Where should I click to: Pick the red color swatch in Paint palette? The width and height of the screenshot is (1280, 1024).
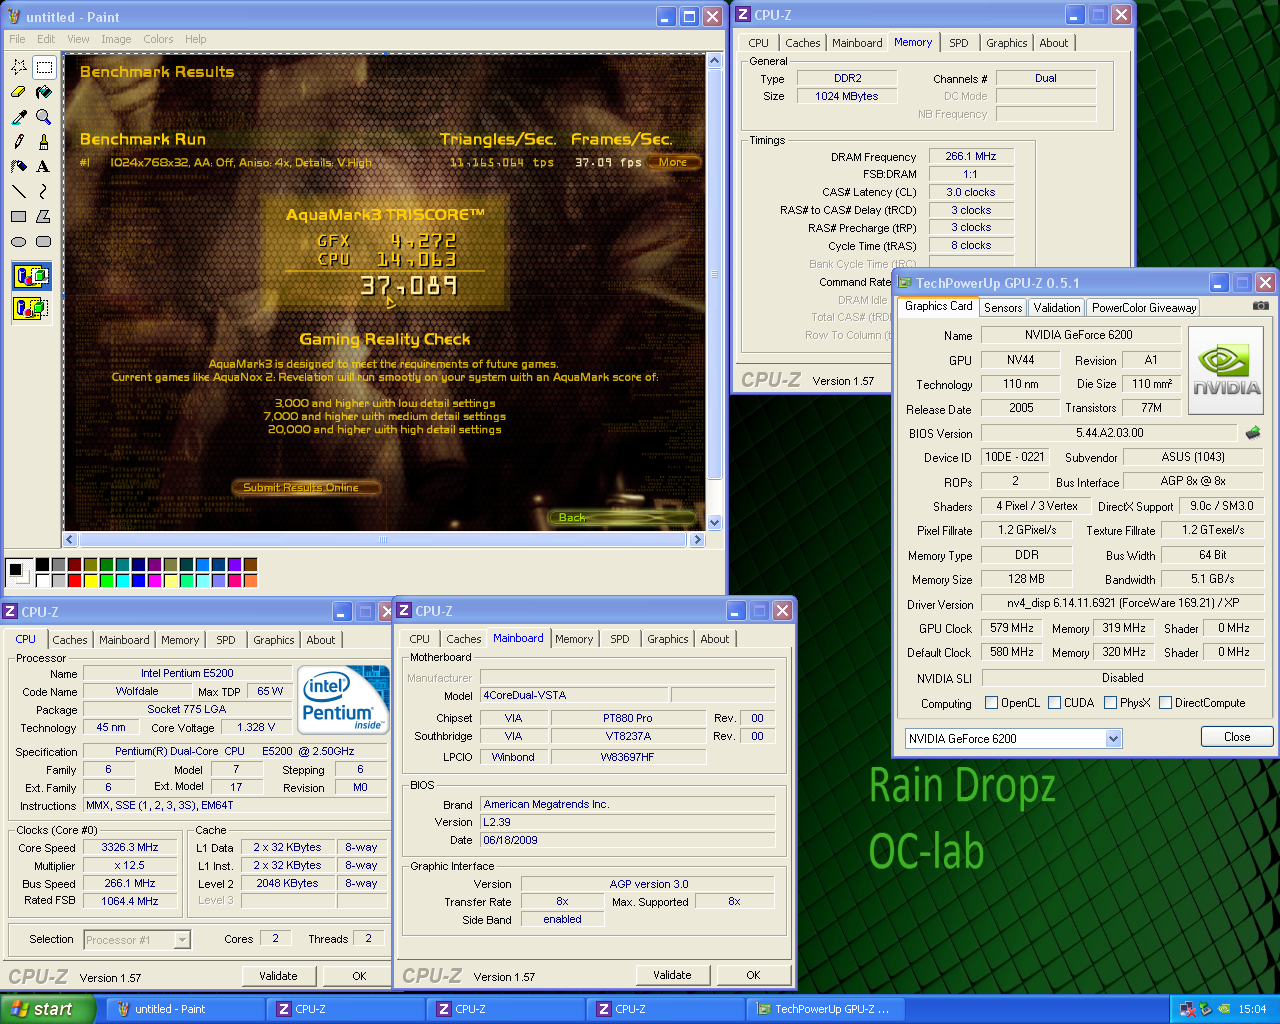74,580
